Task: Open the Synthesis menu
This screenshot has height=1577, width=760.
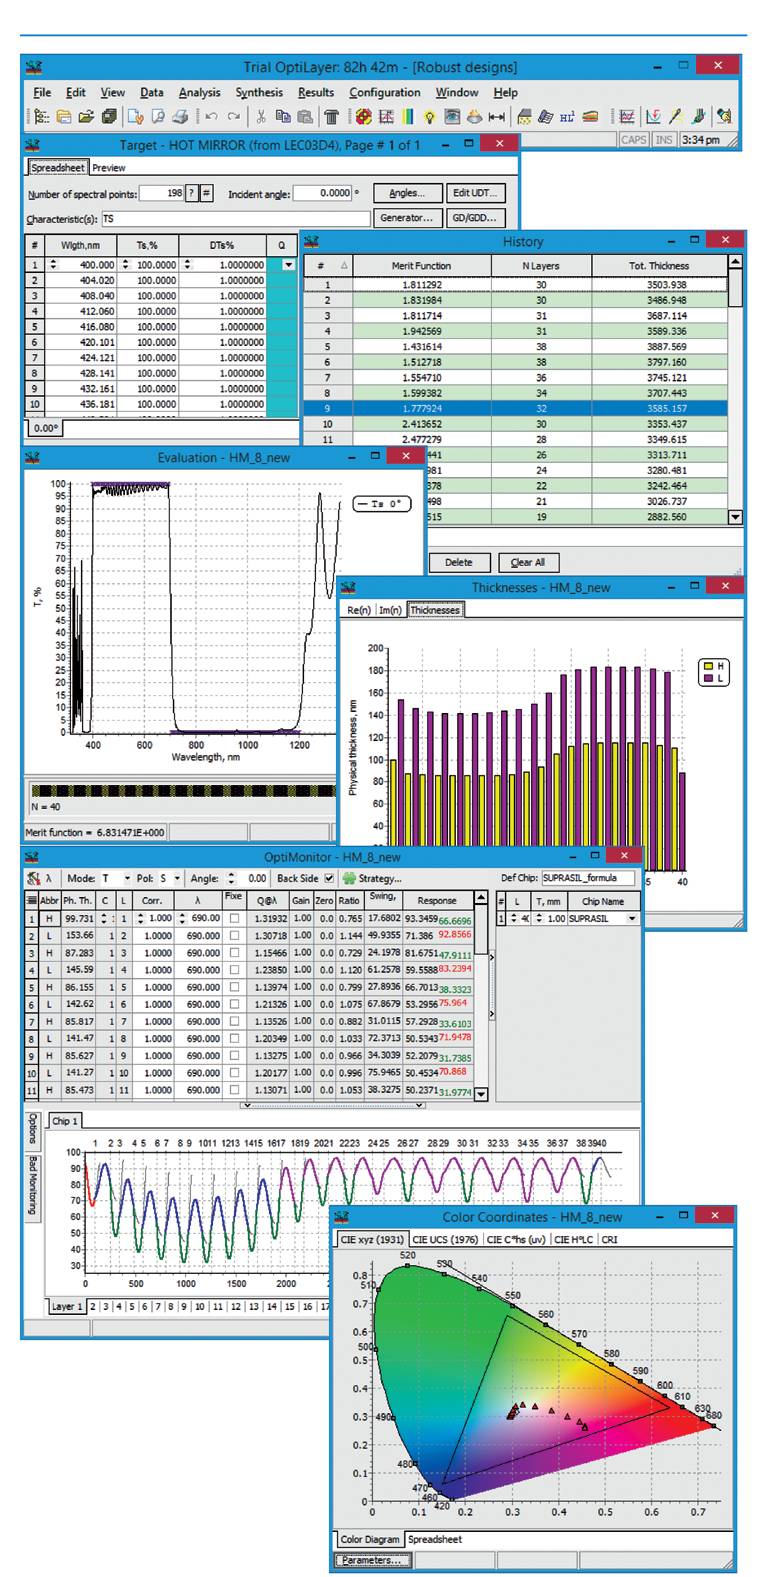Action: point(259,92)
